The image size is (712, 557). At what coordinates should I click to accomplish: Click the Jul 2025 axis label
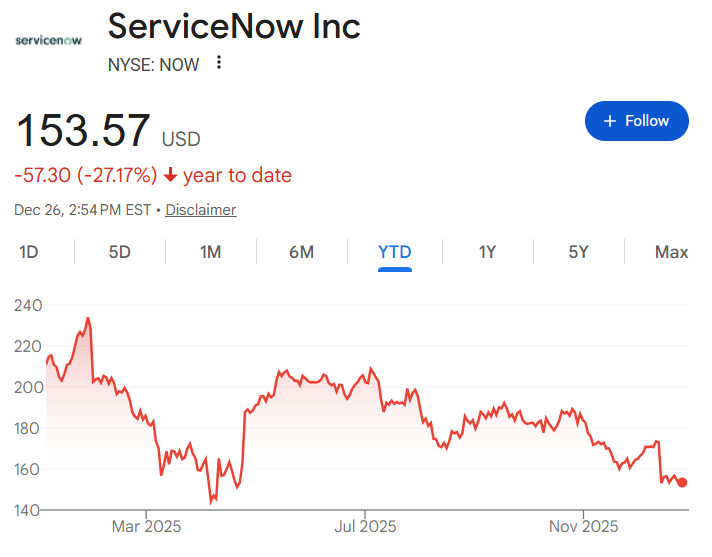364,526
